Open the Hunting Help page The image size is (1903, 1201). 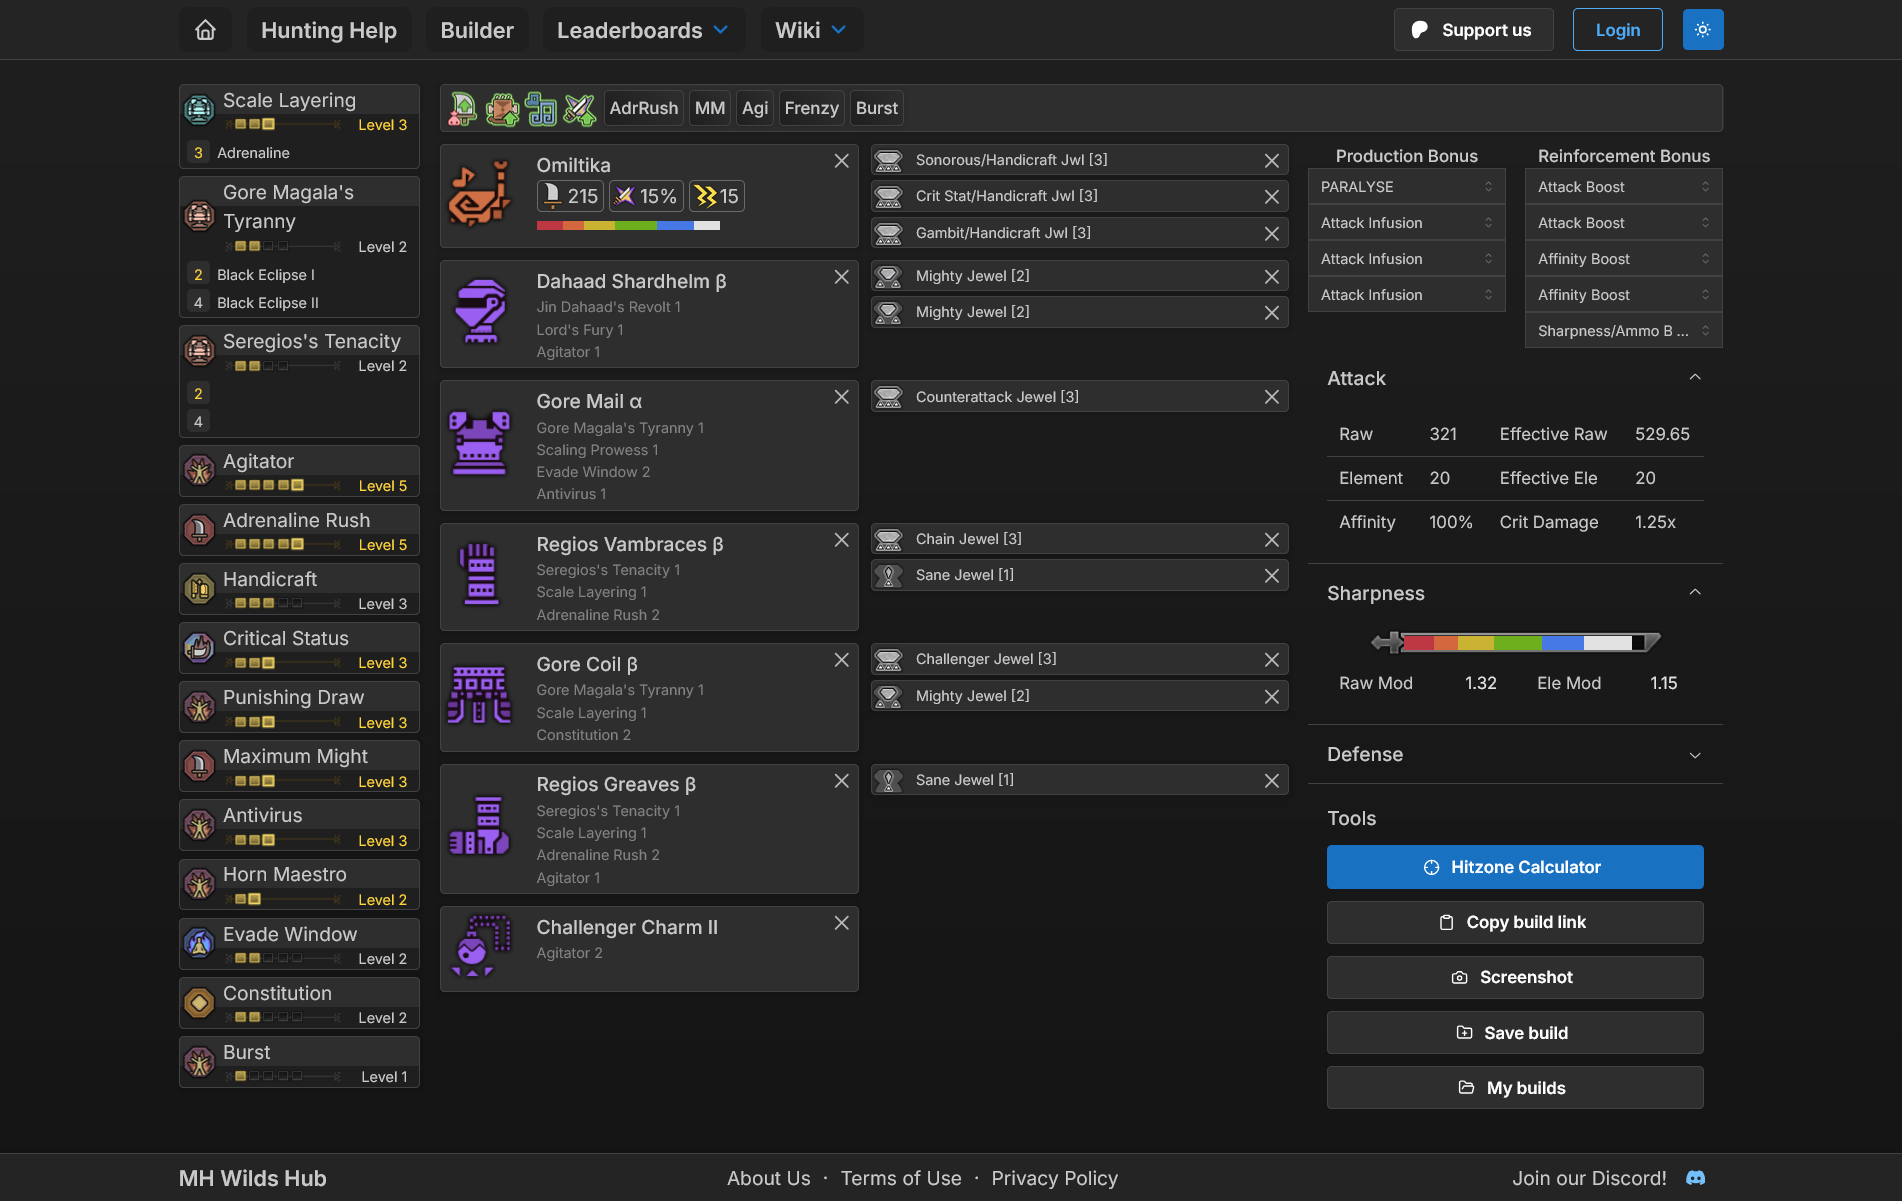tap(329, 30)
